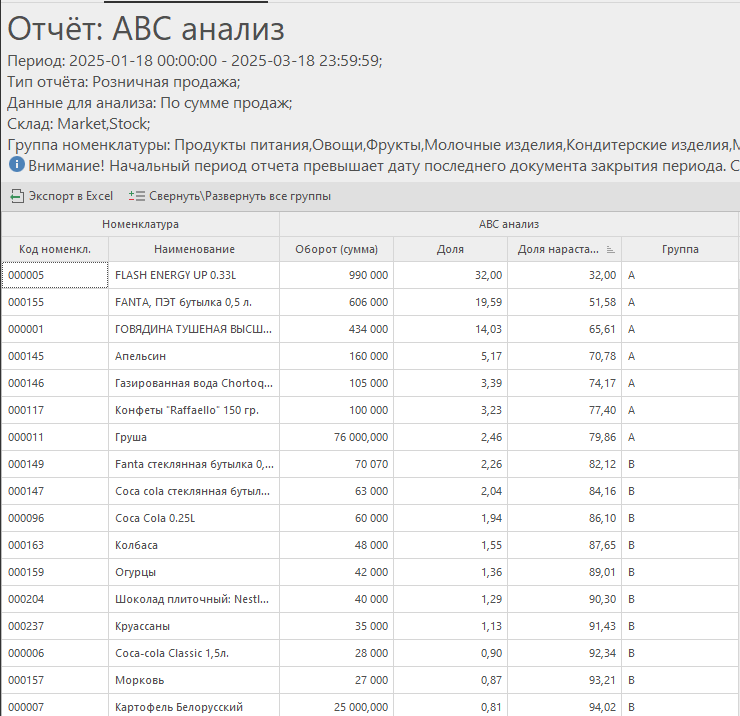Click turnover value 990 000

pos(336,275)
